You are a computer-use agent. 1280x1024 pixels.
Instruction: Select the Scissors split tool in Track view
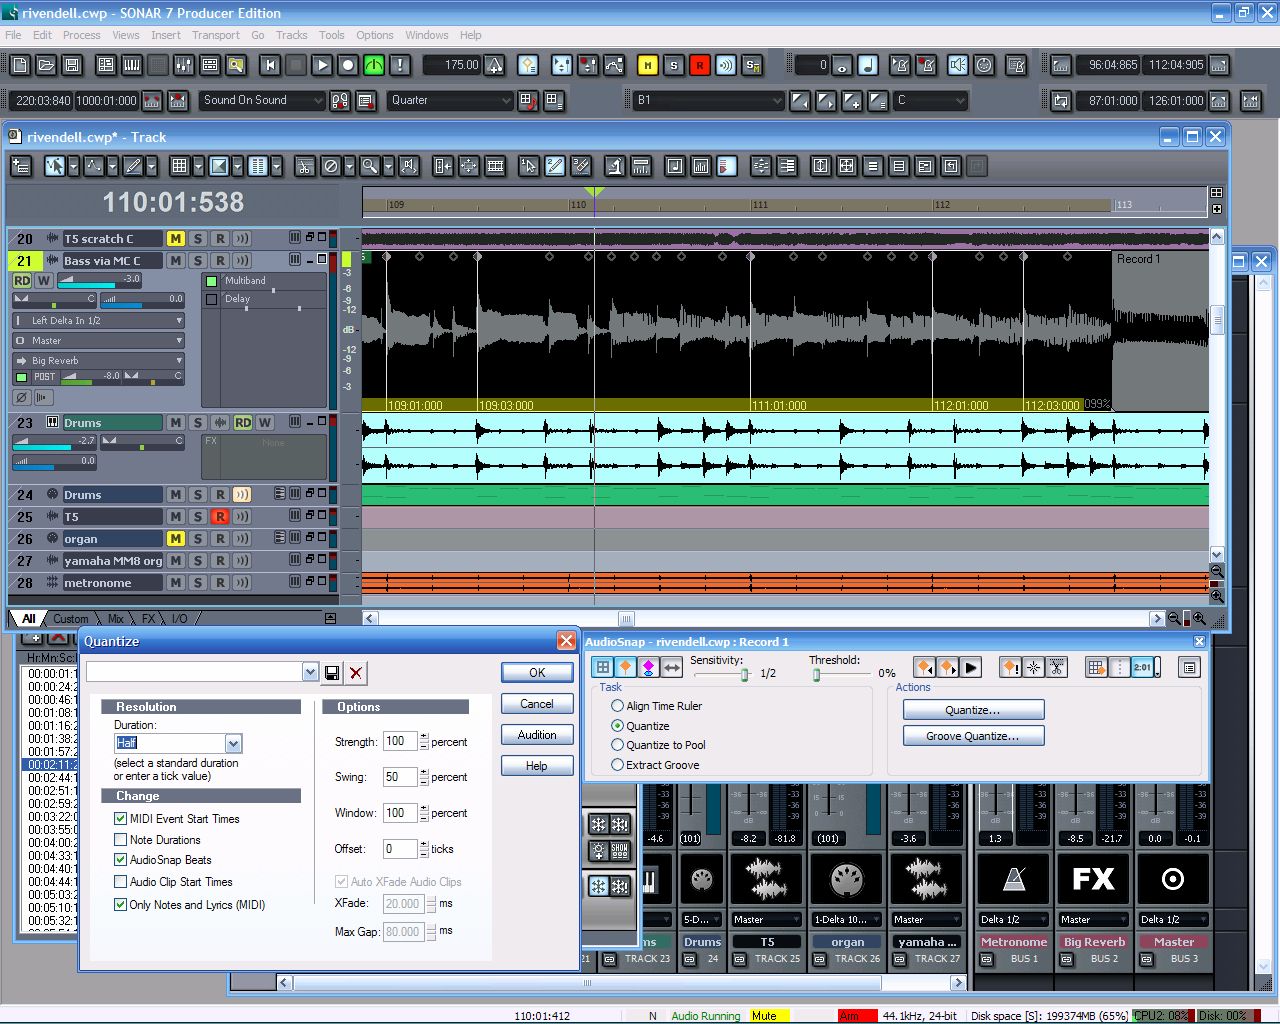pyautogui.click(x=305, y=166)
